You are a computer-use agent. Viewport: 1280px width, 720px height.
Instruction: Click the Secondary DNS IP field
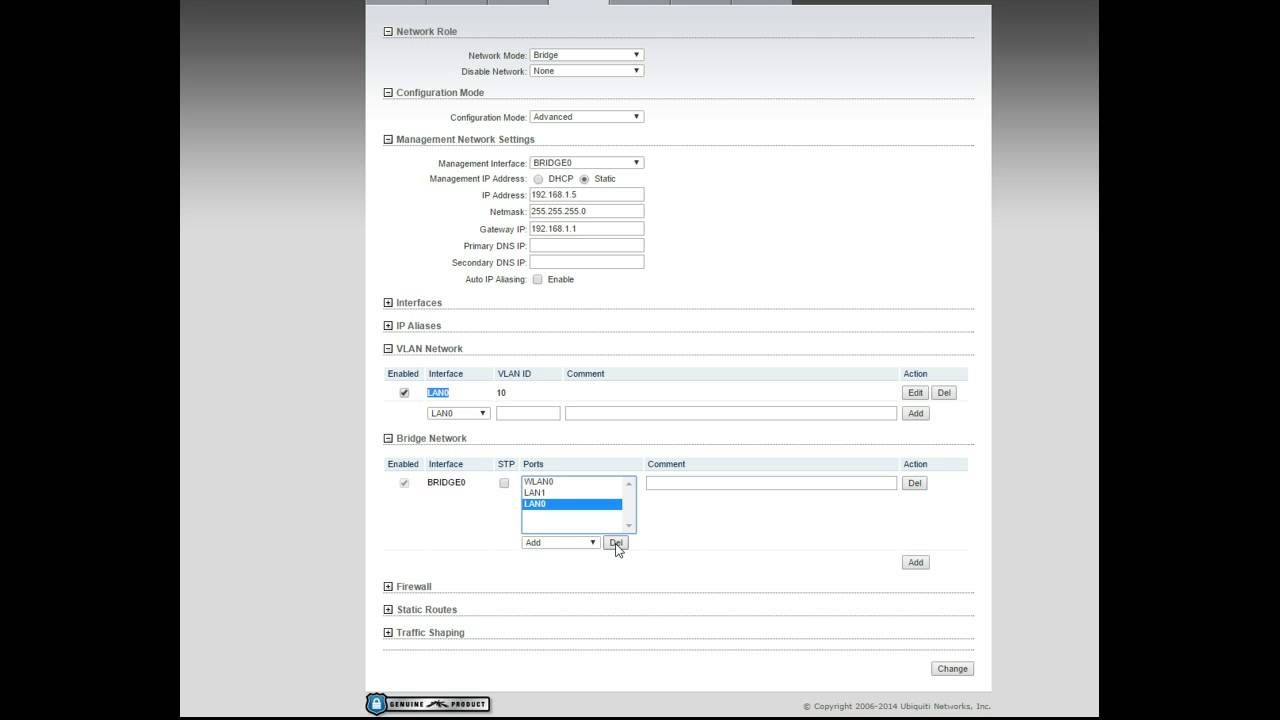(587, 262)
